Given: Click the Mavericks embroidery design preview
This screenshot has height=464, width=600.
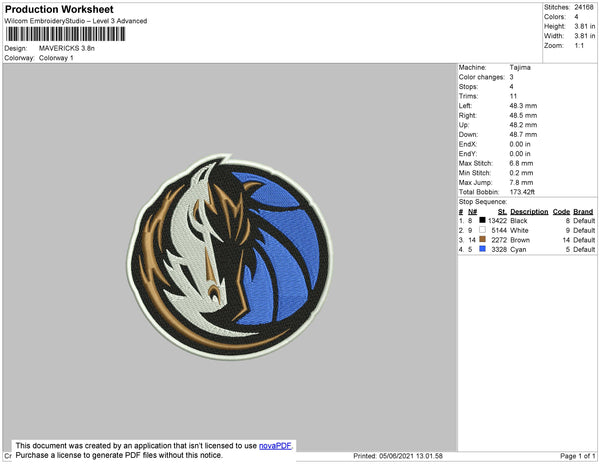Looking at the screenshot, I should [x=230, y=256].
